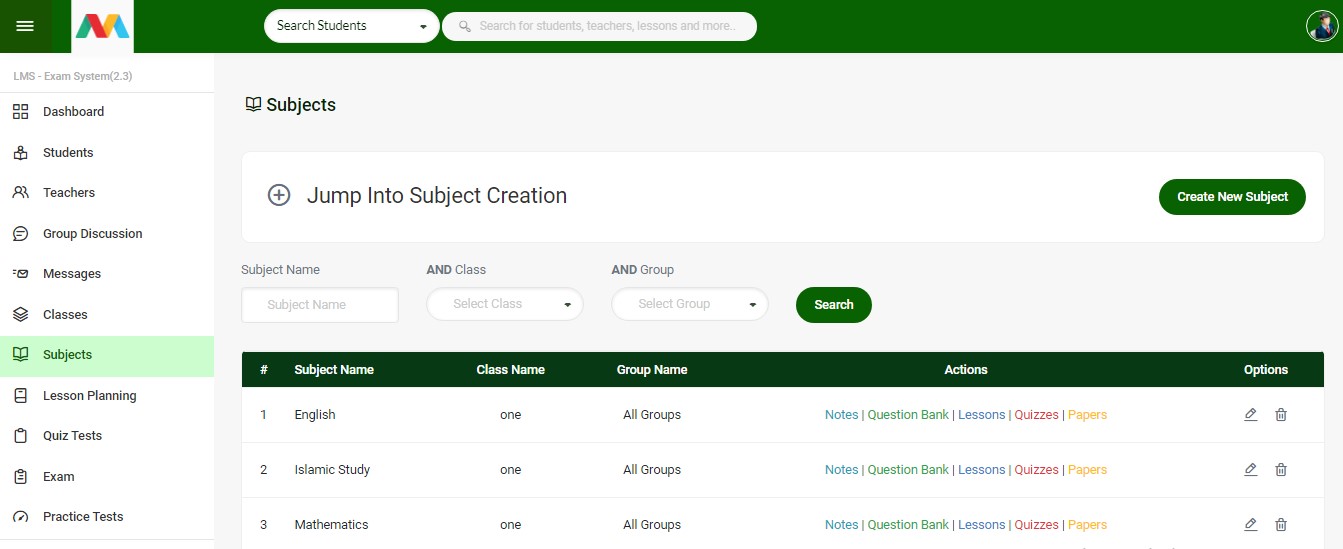1343x549 pixels.
Task: Click the Classes layers icon
Action: point(20,315)
